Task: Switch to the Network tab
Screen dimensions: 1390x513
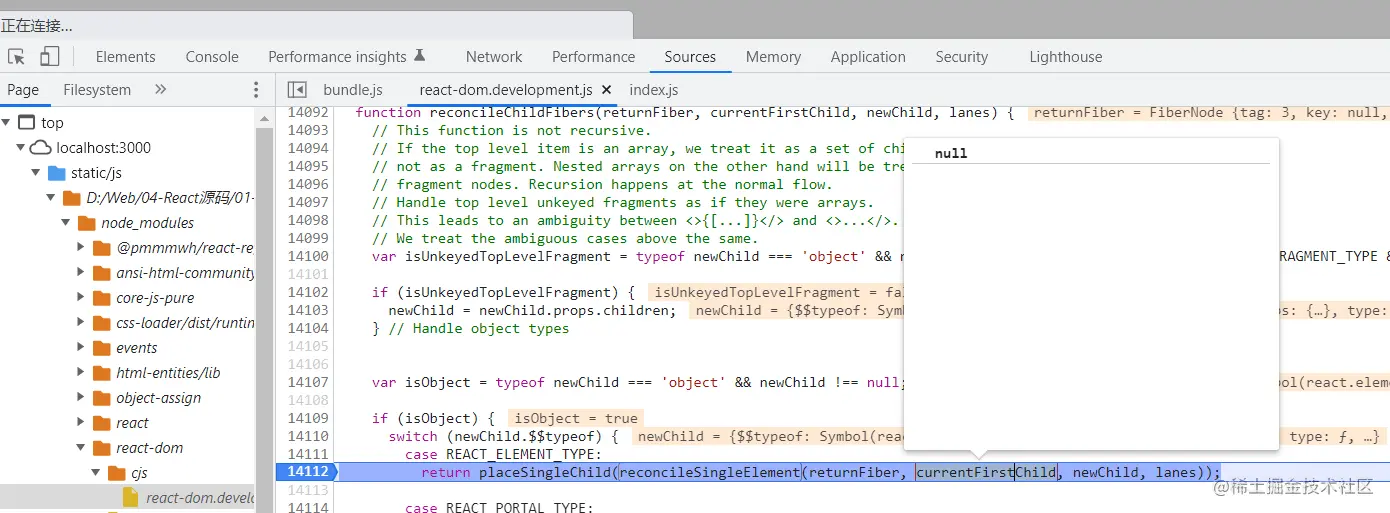Action: pos(494,57)
